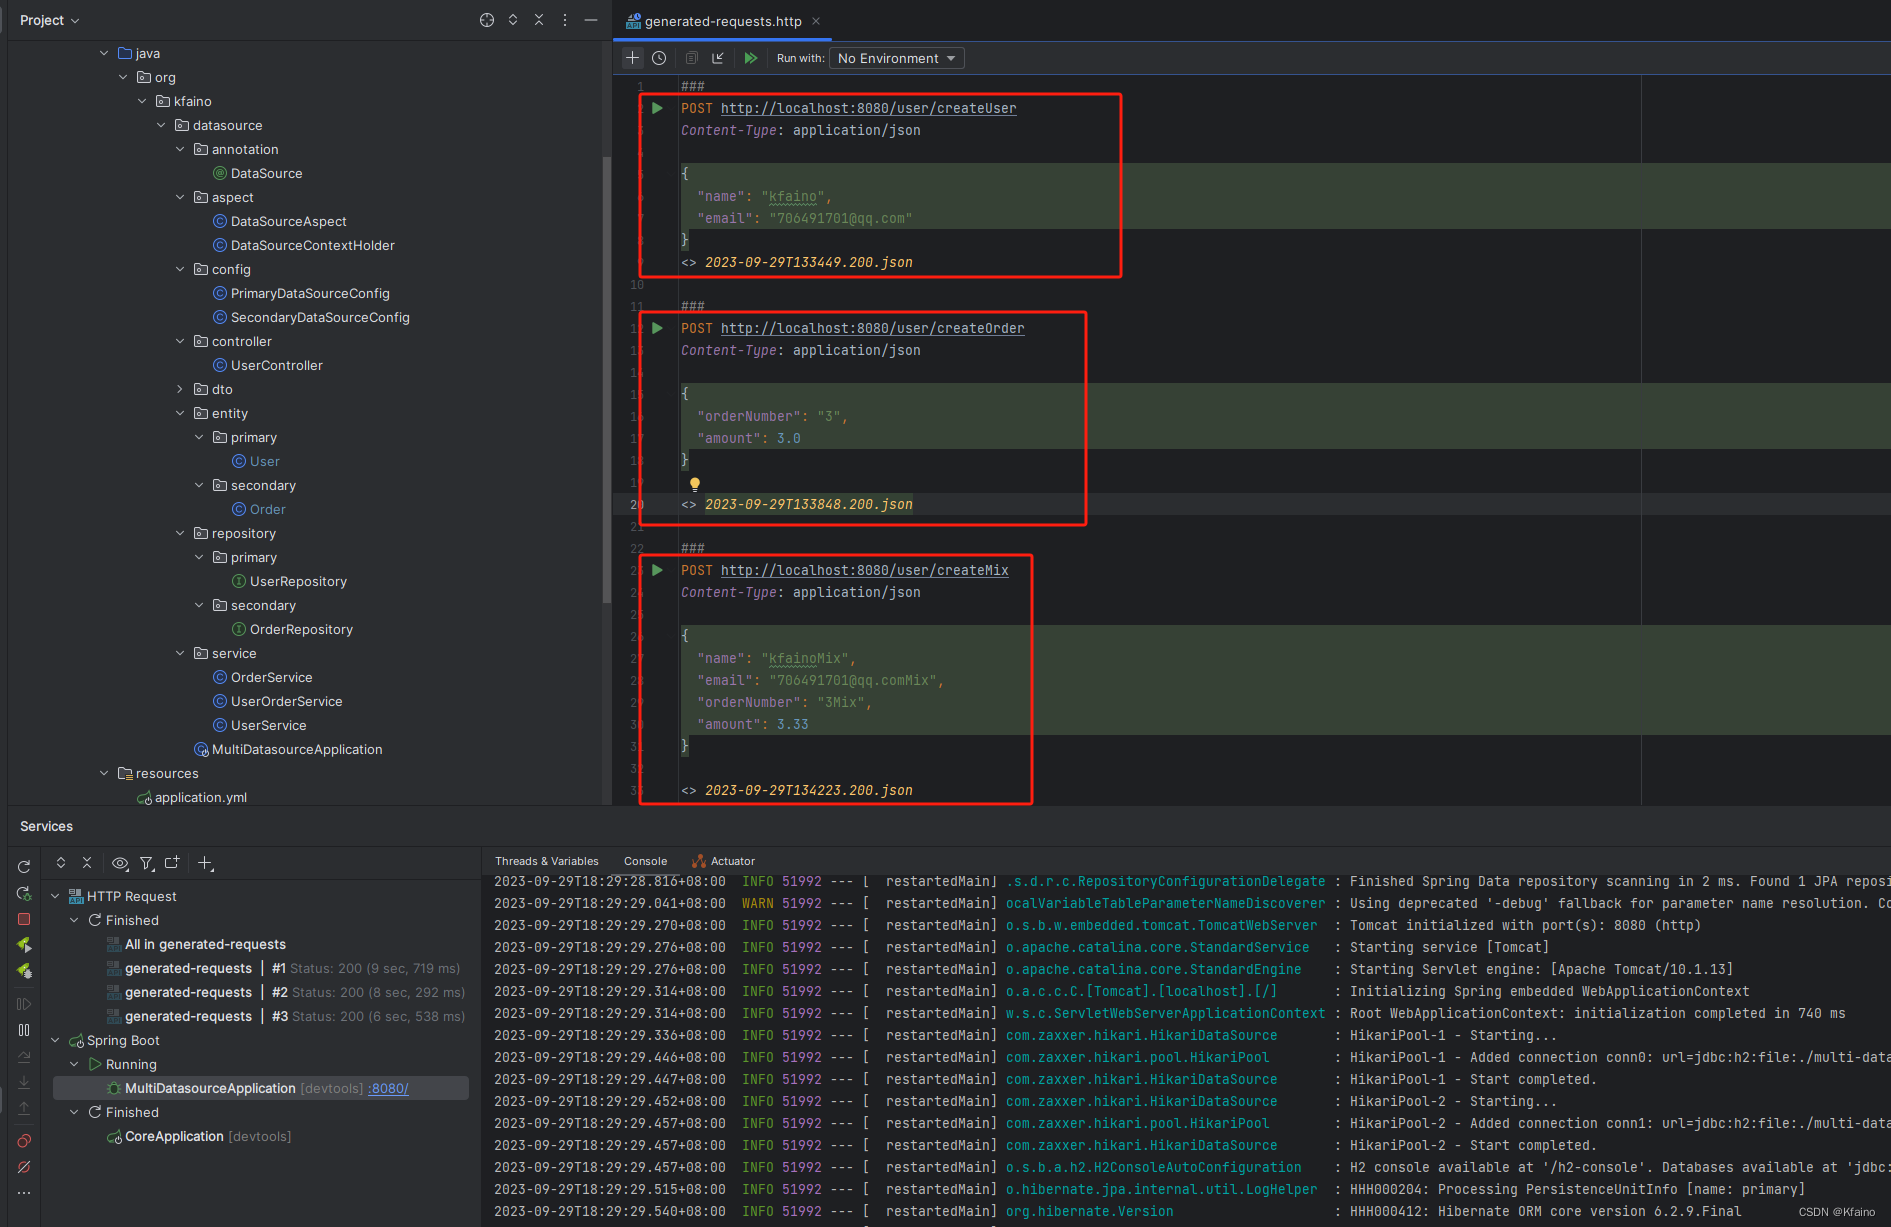The image size is (1891, 1227).
Task: Collapse Spring Boot node in Services
Action: 56,1040
